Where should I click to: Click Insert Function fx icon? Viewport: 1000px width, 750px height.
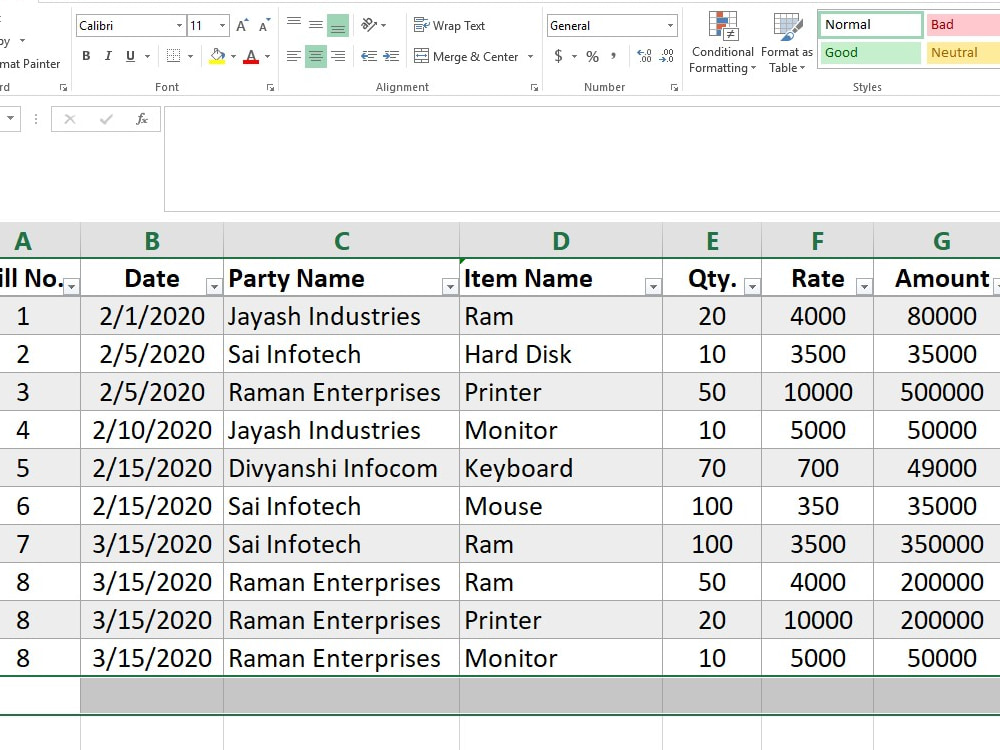142,119
